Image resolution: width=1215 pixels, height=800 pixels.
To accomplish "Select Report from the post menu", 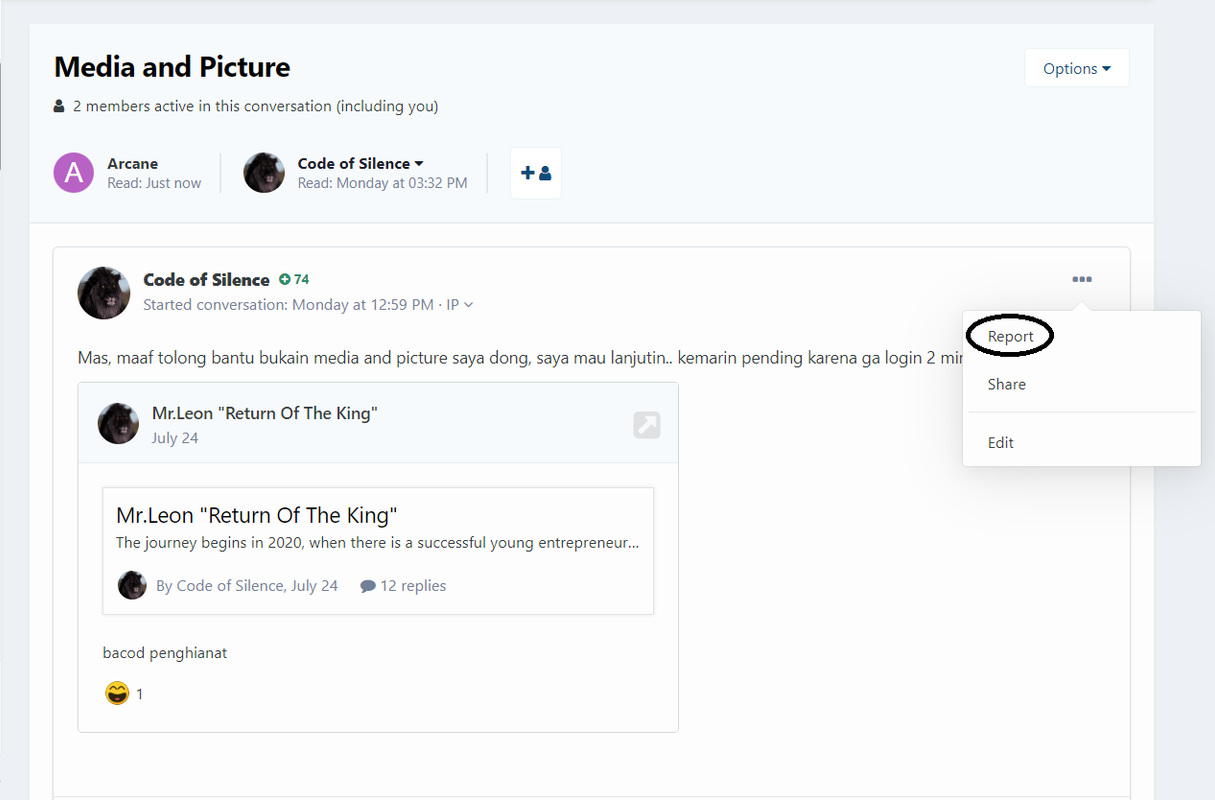I will (x=1011, y=336).
